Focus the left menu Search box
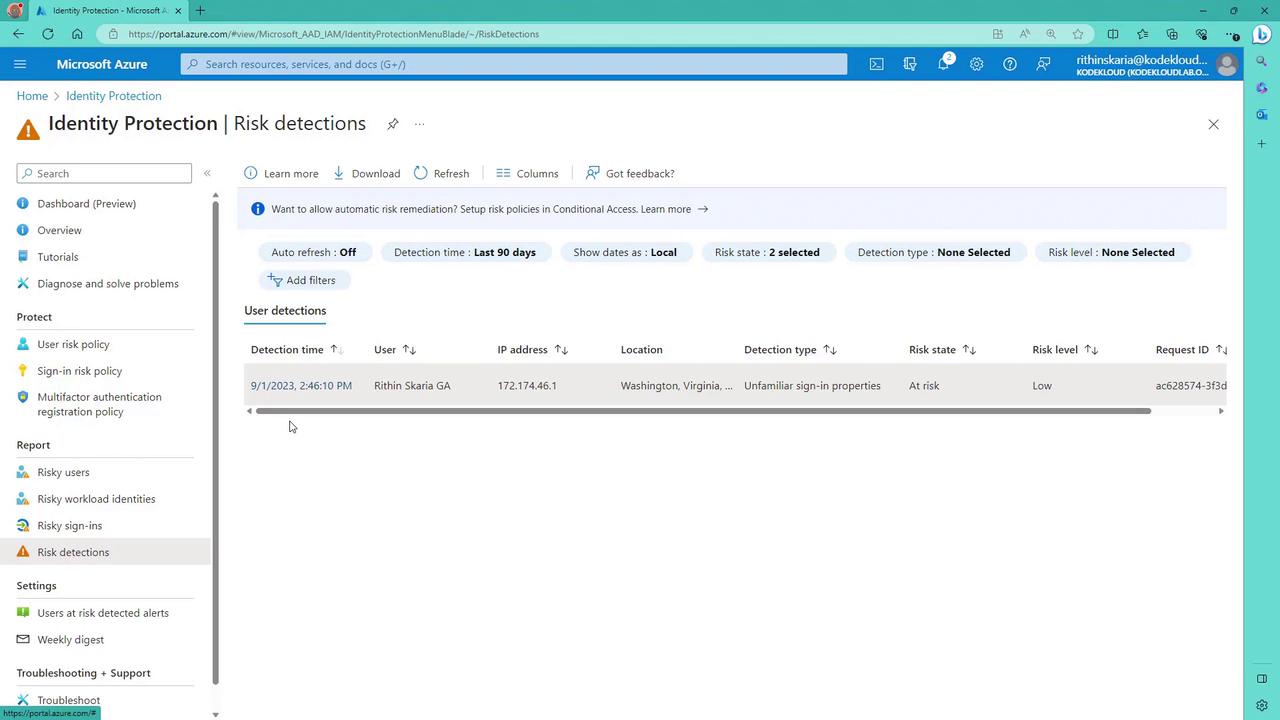 (104, 173)
